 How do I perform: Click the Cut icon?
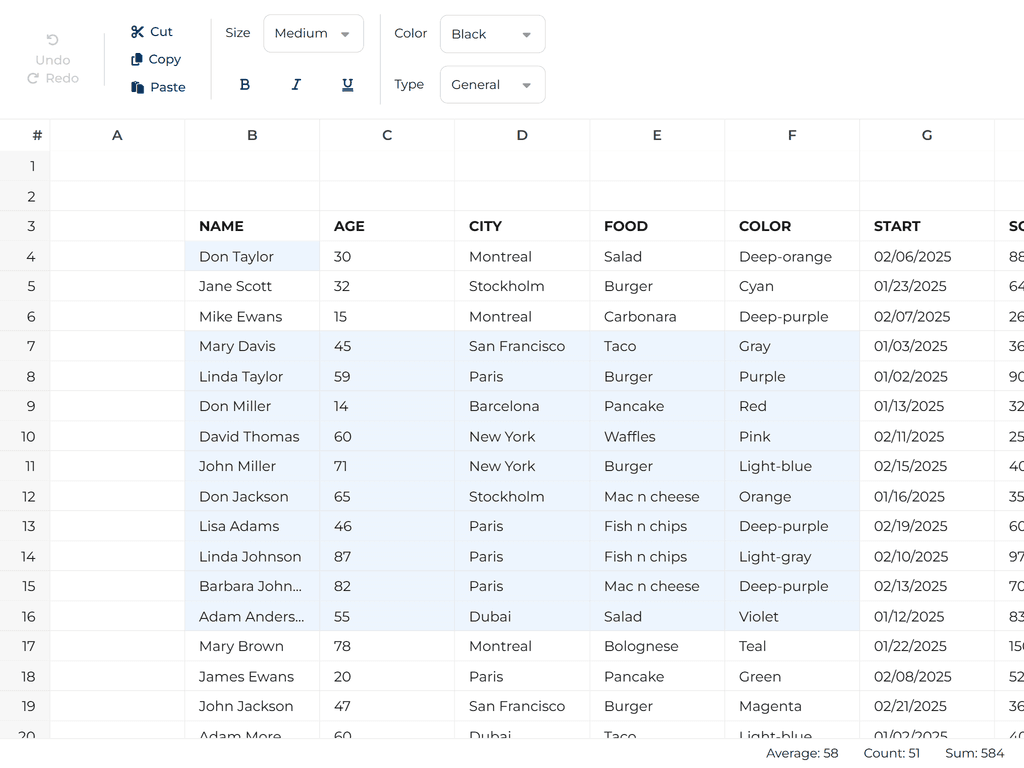coord(136,31)
